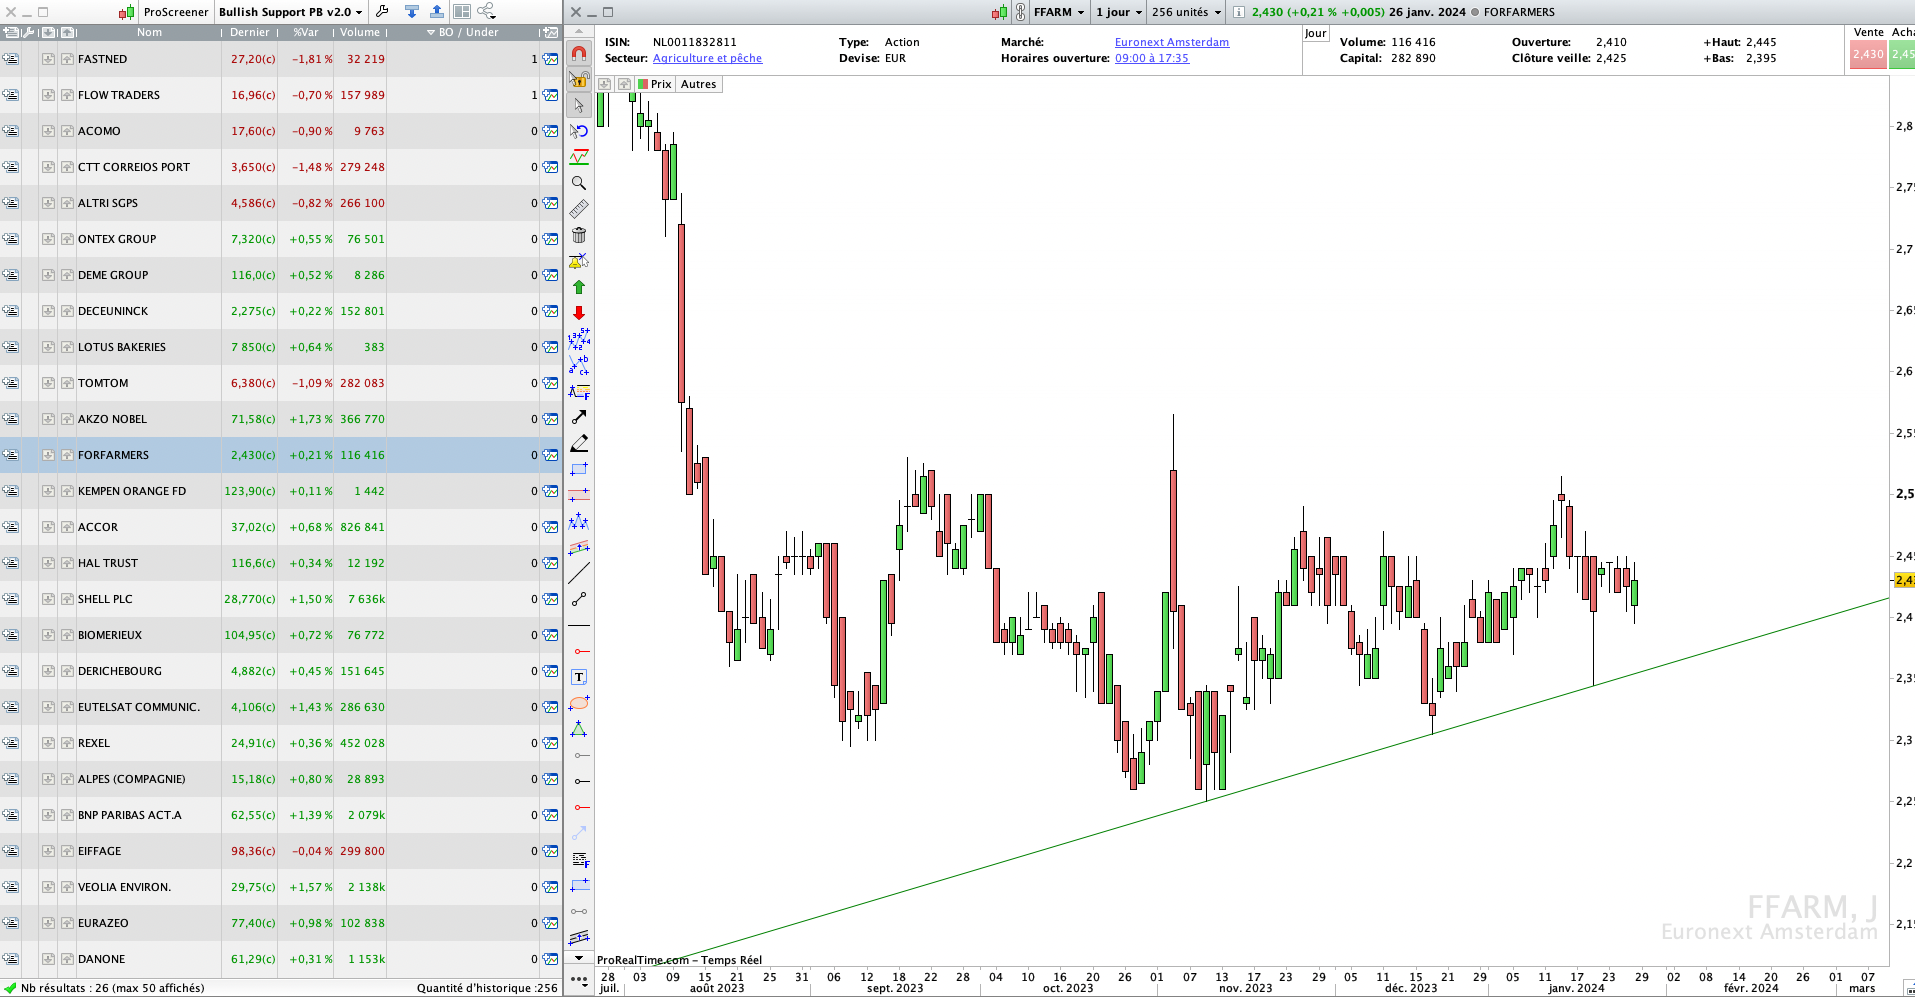1915x997 pixels.
Task: Click the up-arrow box on FASTNED row
Action: pyautogui.click(x=67, y=59)
